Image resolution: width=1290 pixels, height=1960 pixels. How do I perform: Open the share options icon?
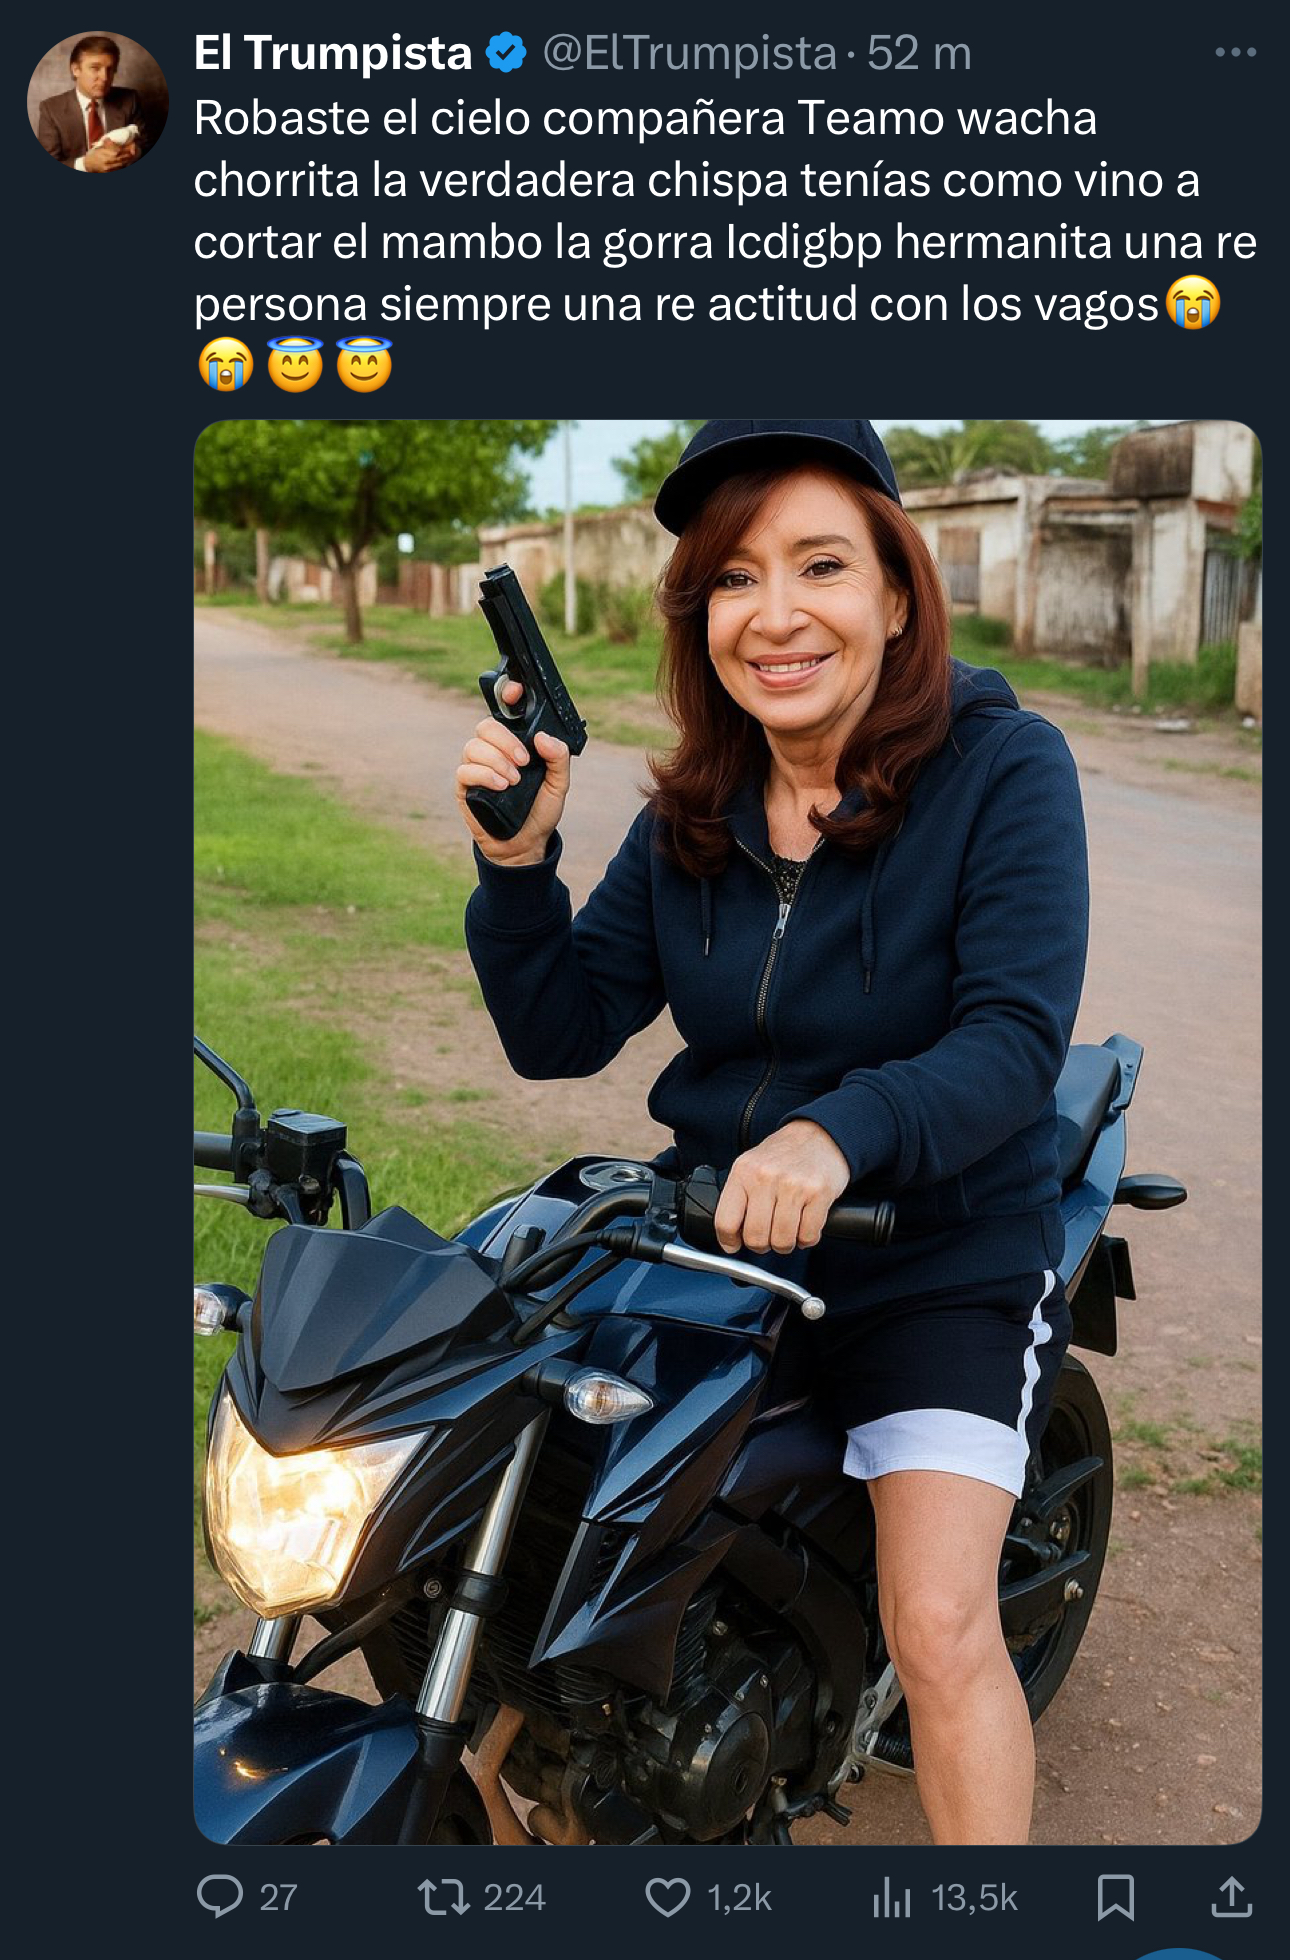[x=1232, y=1897]
